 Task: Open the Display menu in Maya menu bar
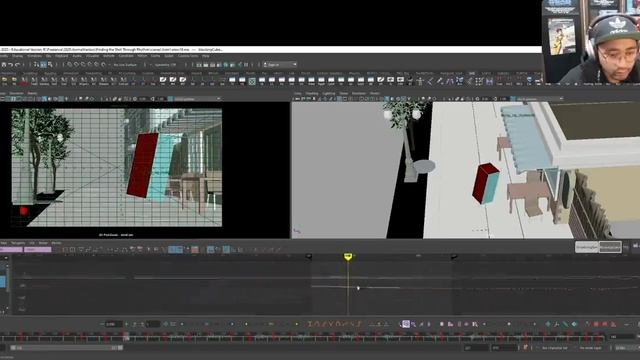[x=18, y=56]
